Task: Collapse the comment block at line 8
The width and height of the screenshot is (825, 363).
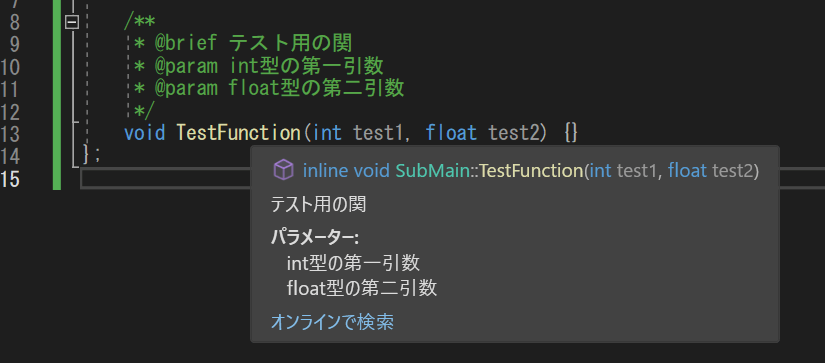Action: point(72,22)
